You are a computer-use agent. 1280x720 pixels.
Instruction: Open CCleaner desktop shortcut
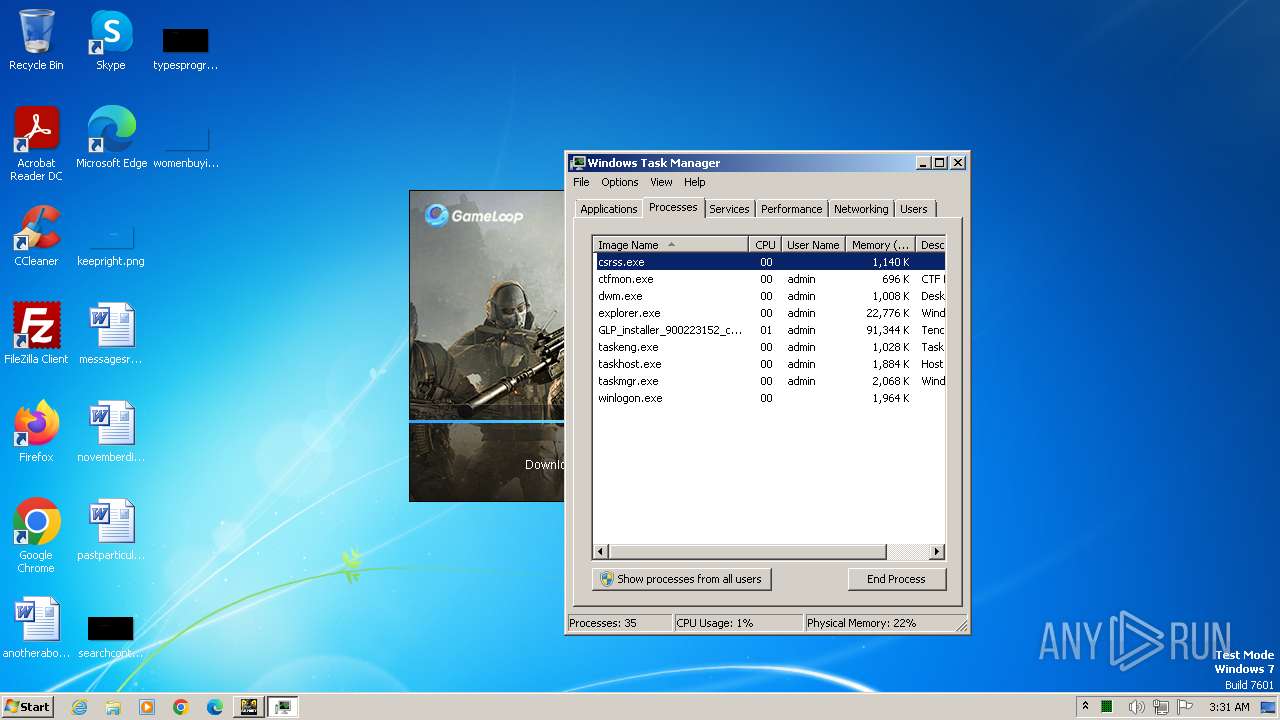coord(36,235)
